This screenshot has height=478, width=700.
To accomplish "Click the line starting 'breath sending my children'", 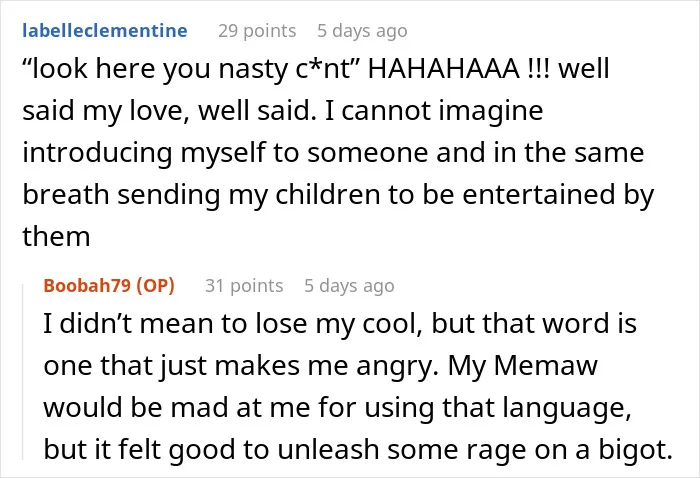I will coord(338,195).
